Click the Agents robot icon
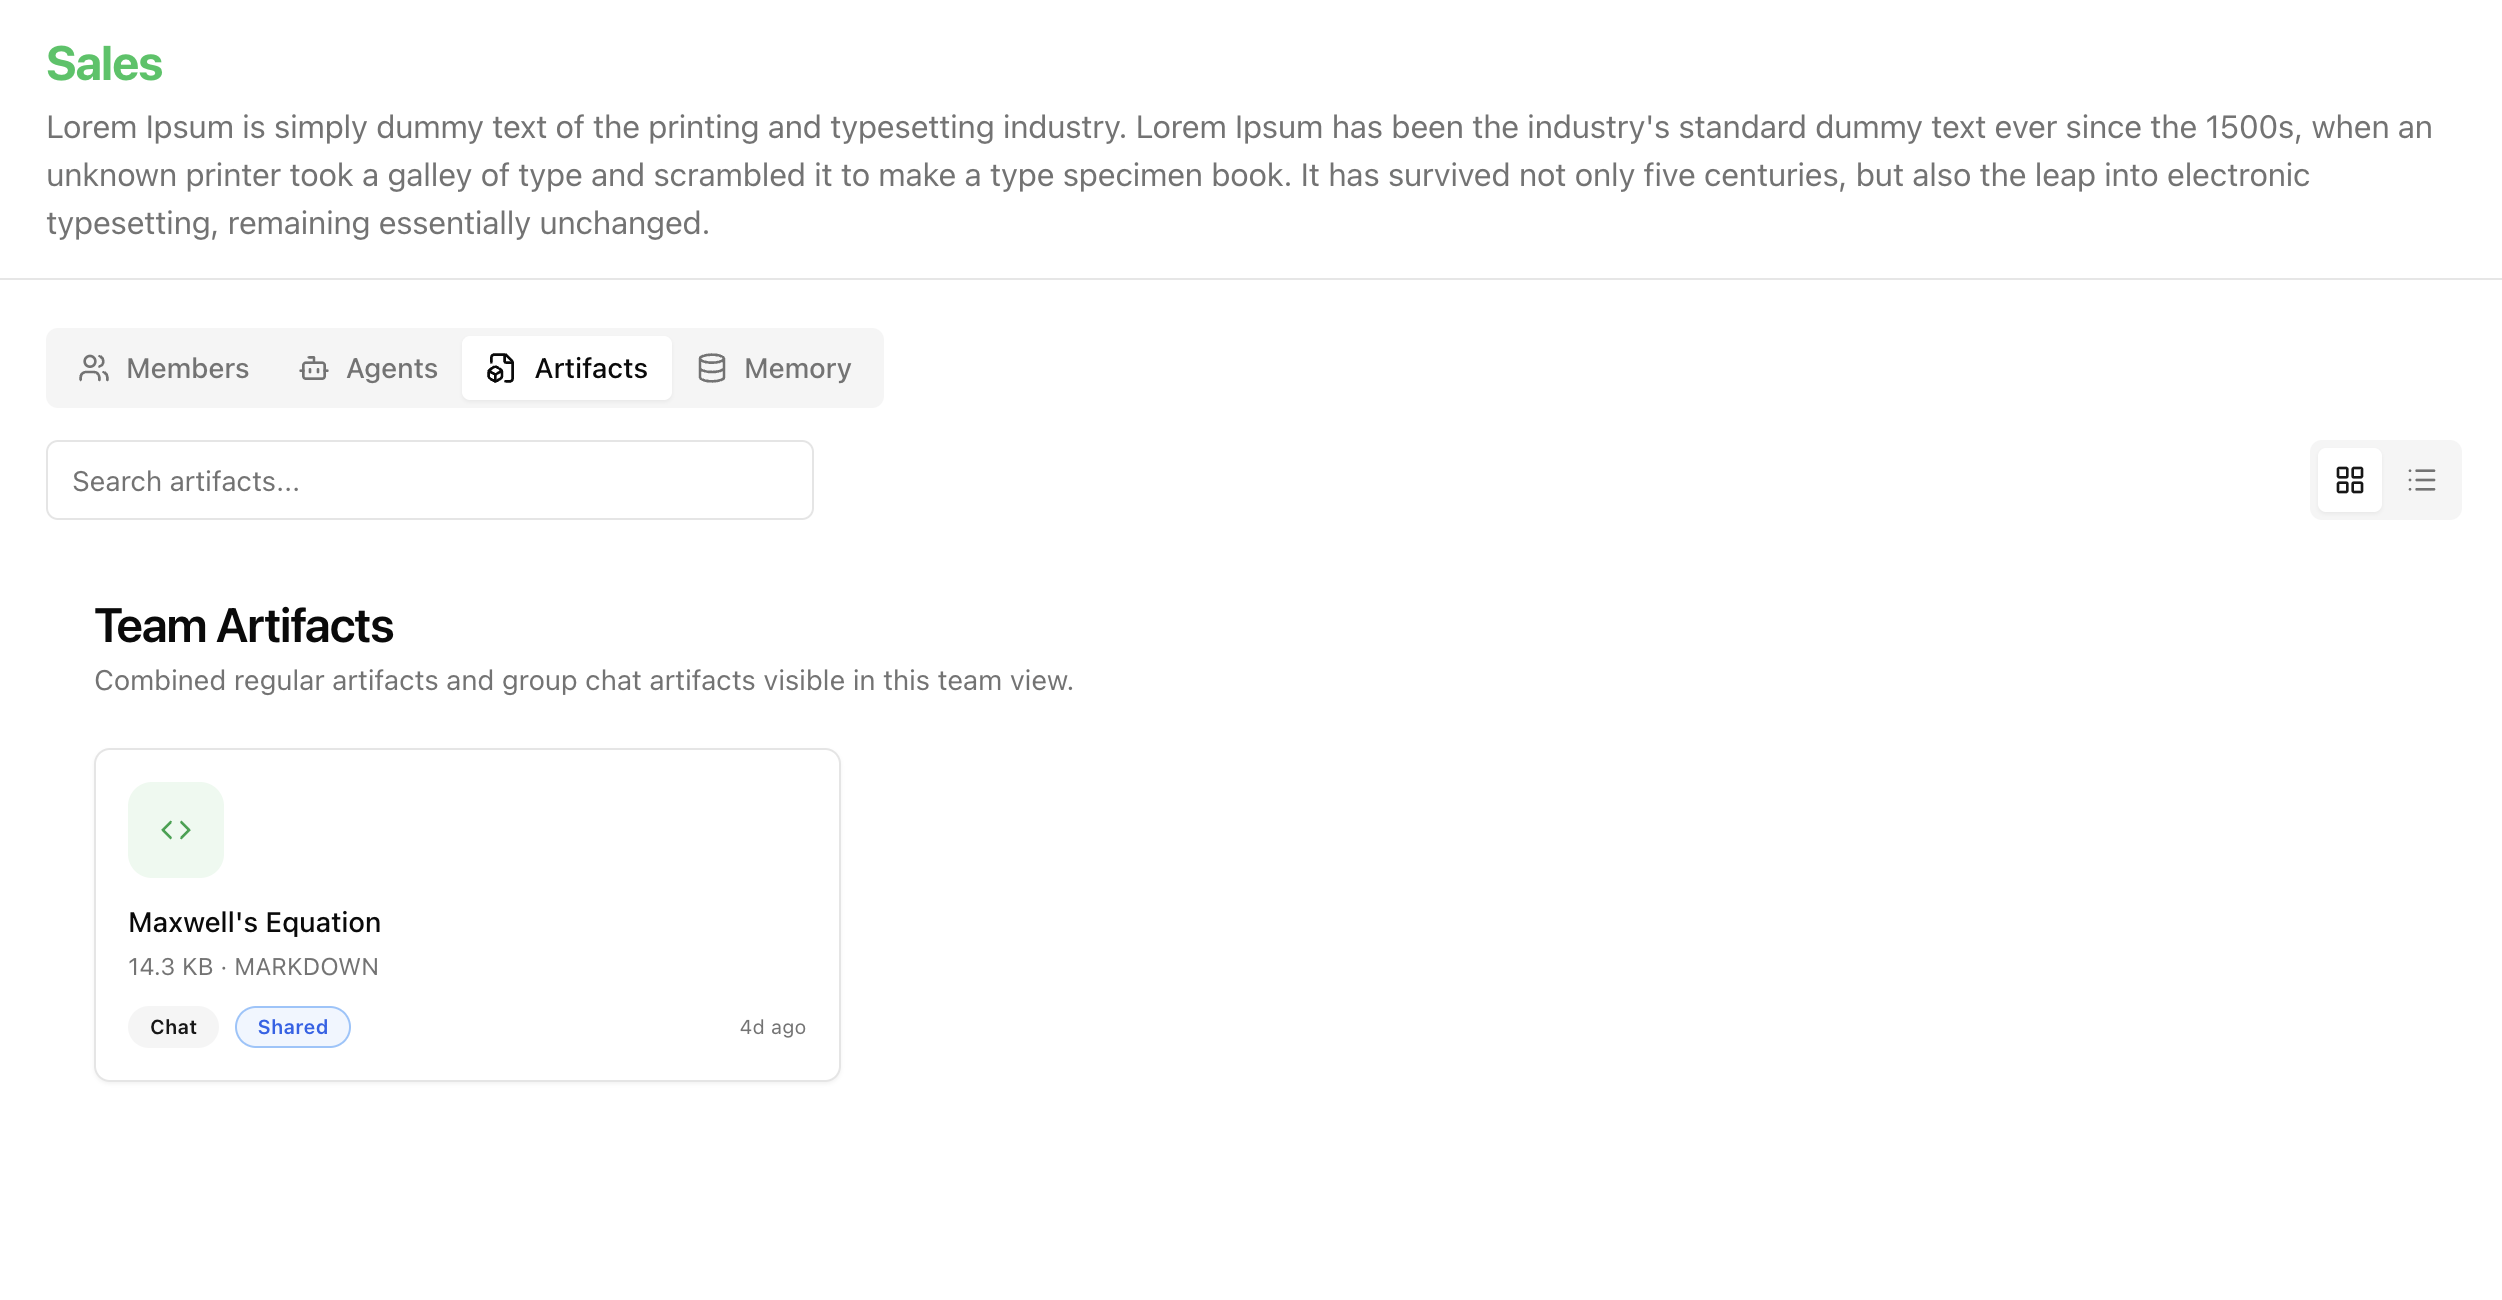 314,368
